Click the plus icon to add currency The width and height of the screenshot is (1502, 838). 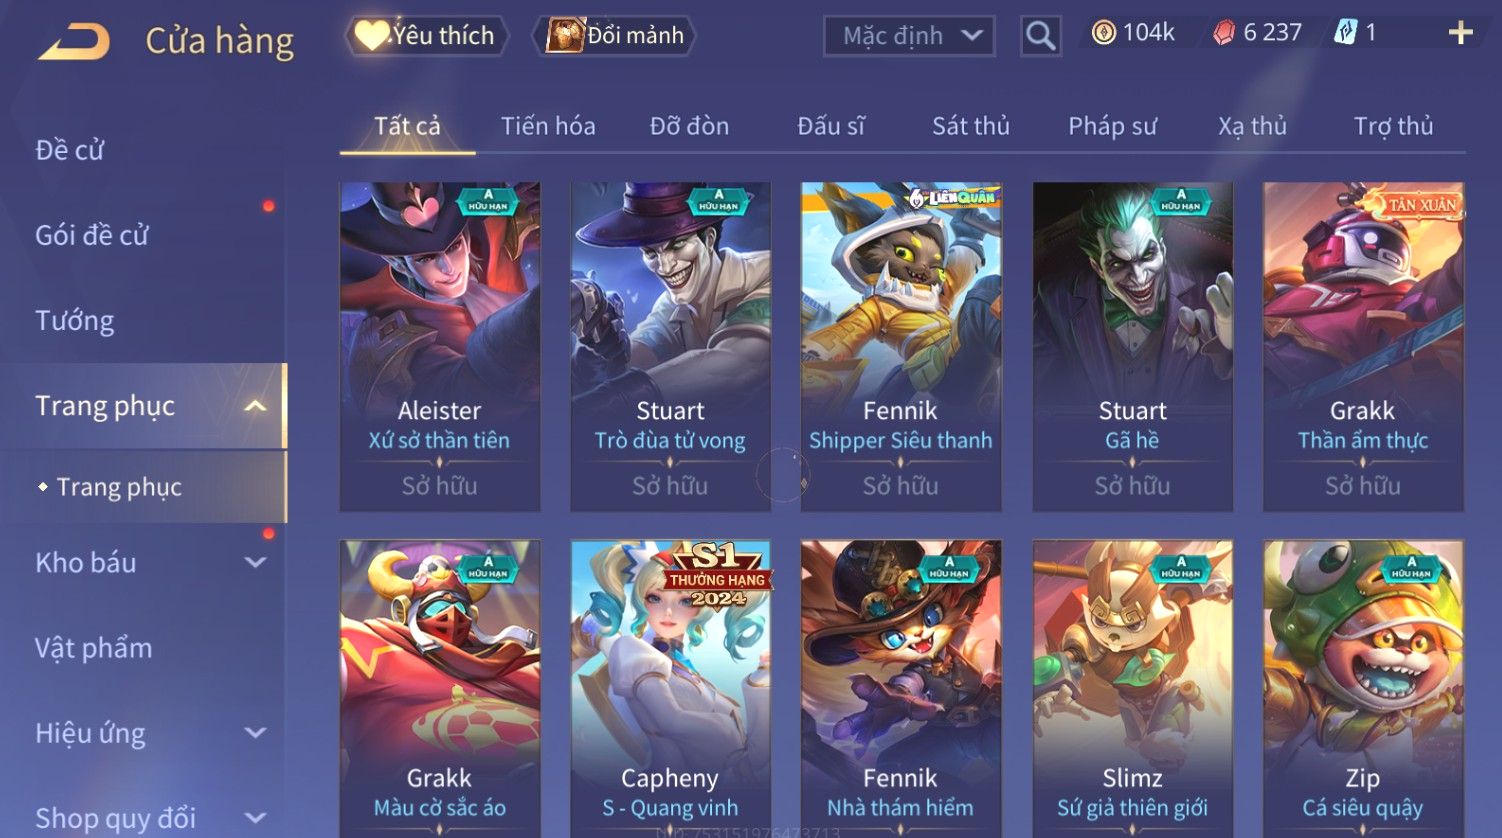tap(1461, 33)
